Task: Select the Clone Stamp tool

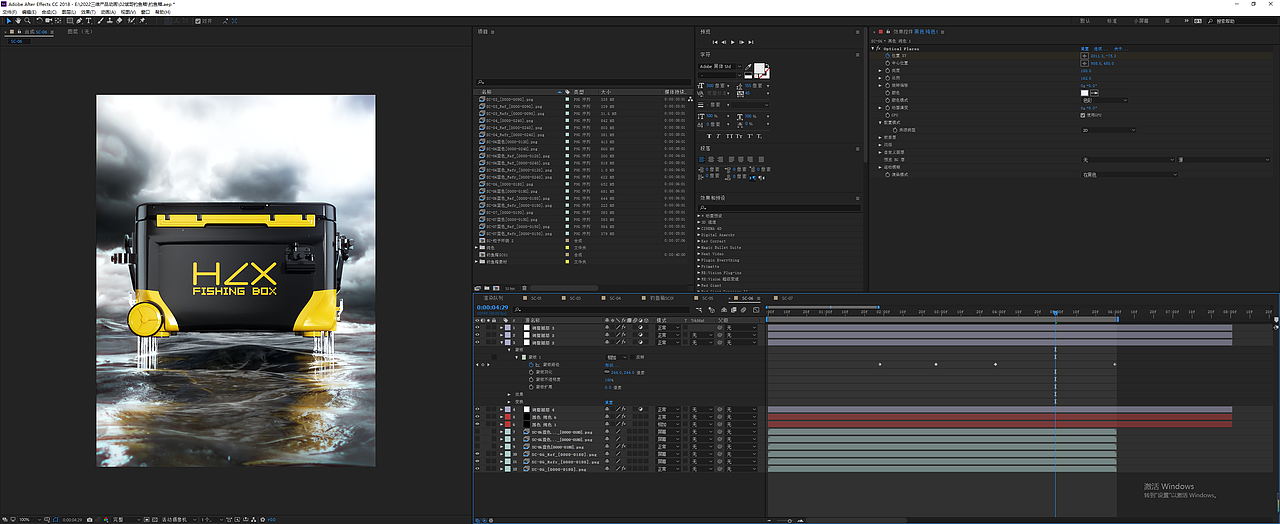Action: pyautogui.click(x=109, y=21)
